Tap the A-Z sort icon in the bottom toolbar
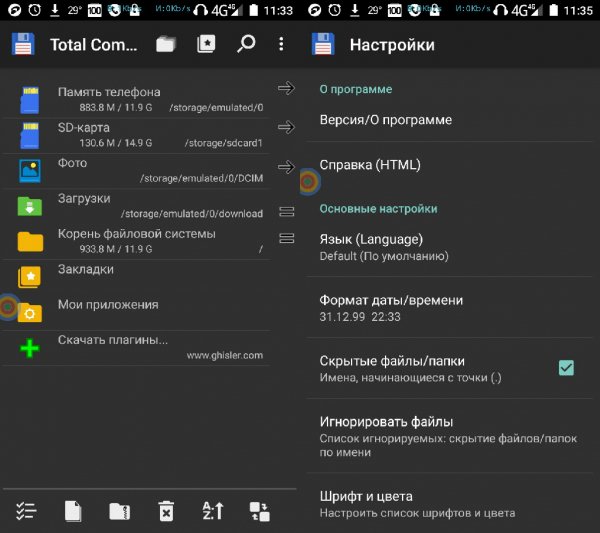Image resolution: width=600 pixels, height=533 pixels. 213,511
